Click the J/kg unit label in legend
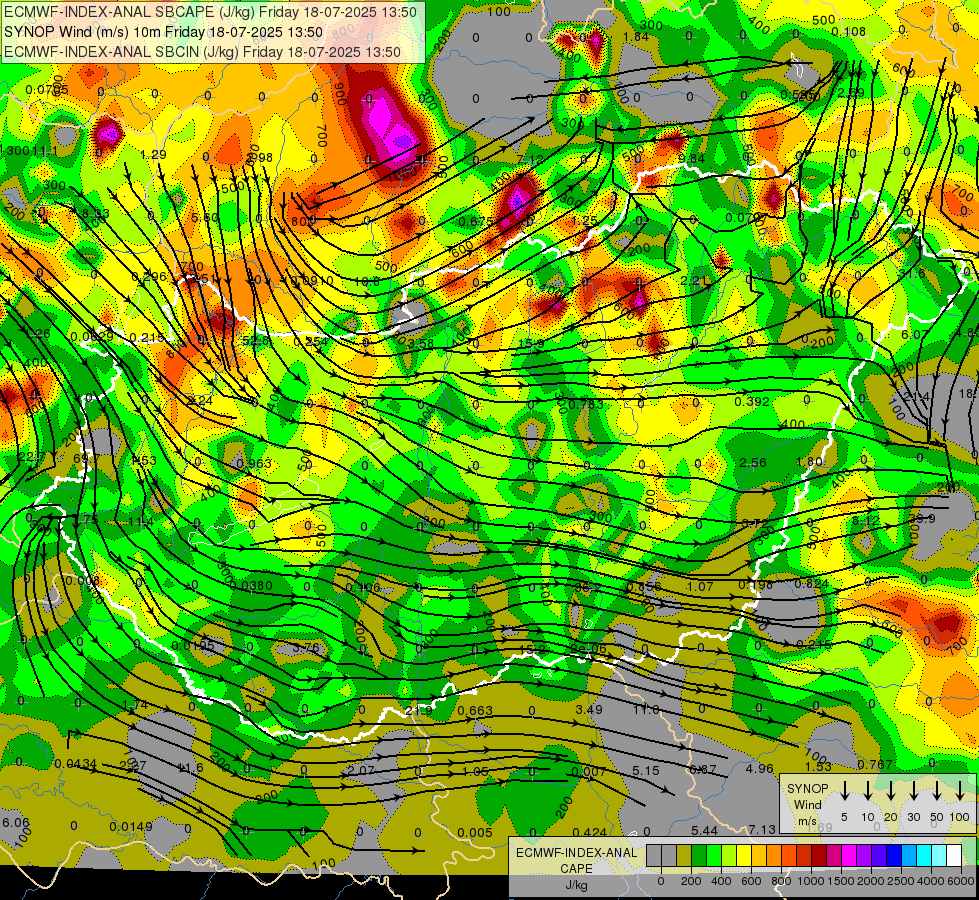 click(x=576, y=885)
